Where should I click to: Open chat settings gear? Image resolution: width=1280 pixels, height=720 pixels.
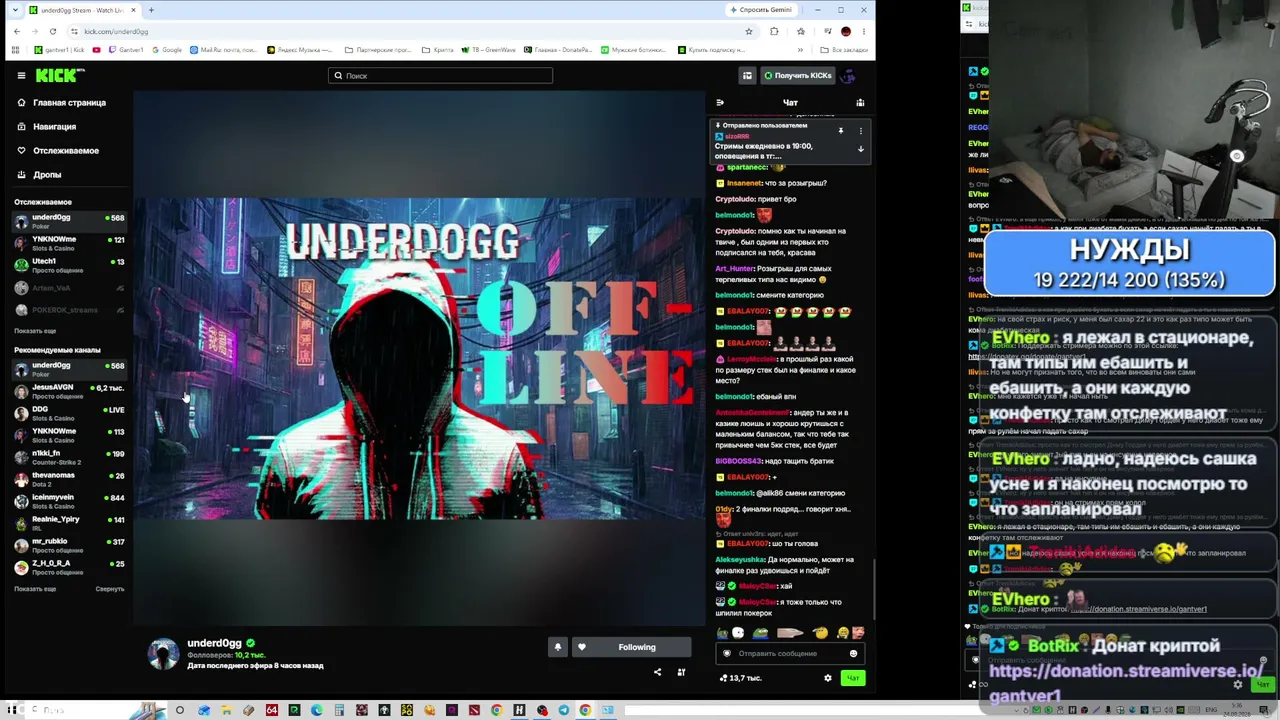[827, 678]
